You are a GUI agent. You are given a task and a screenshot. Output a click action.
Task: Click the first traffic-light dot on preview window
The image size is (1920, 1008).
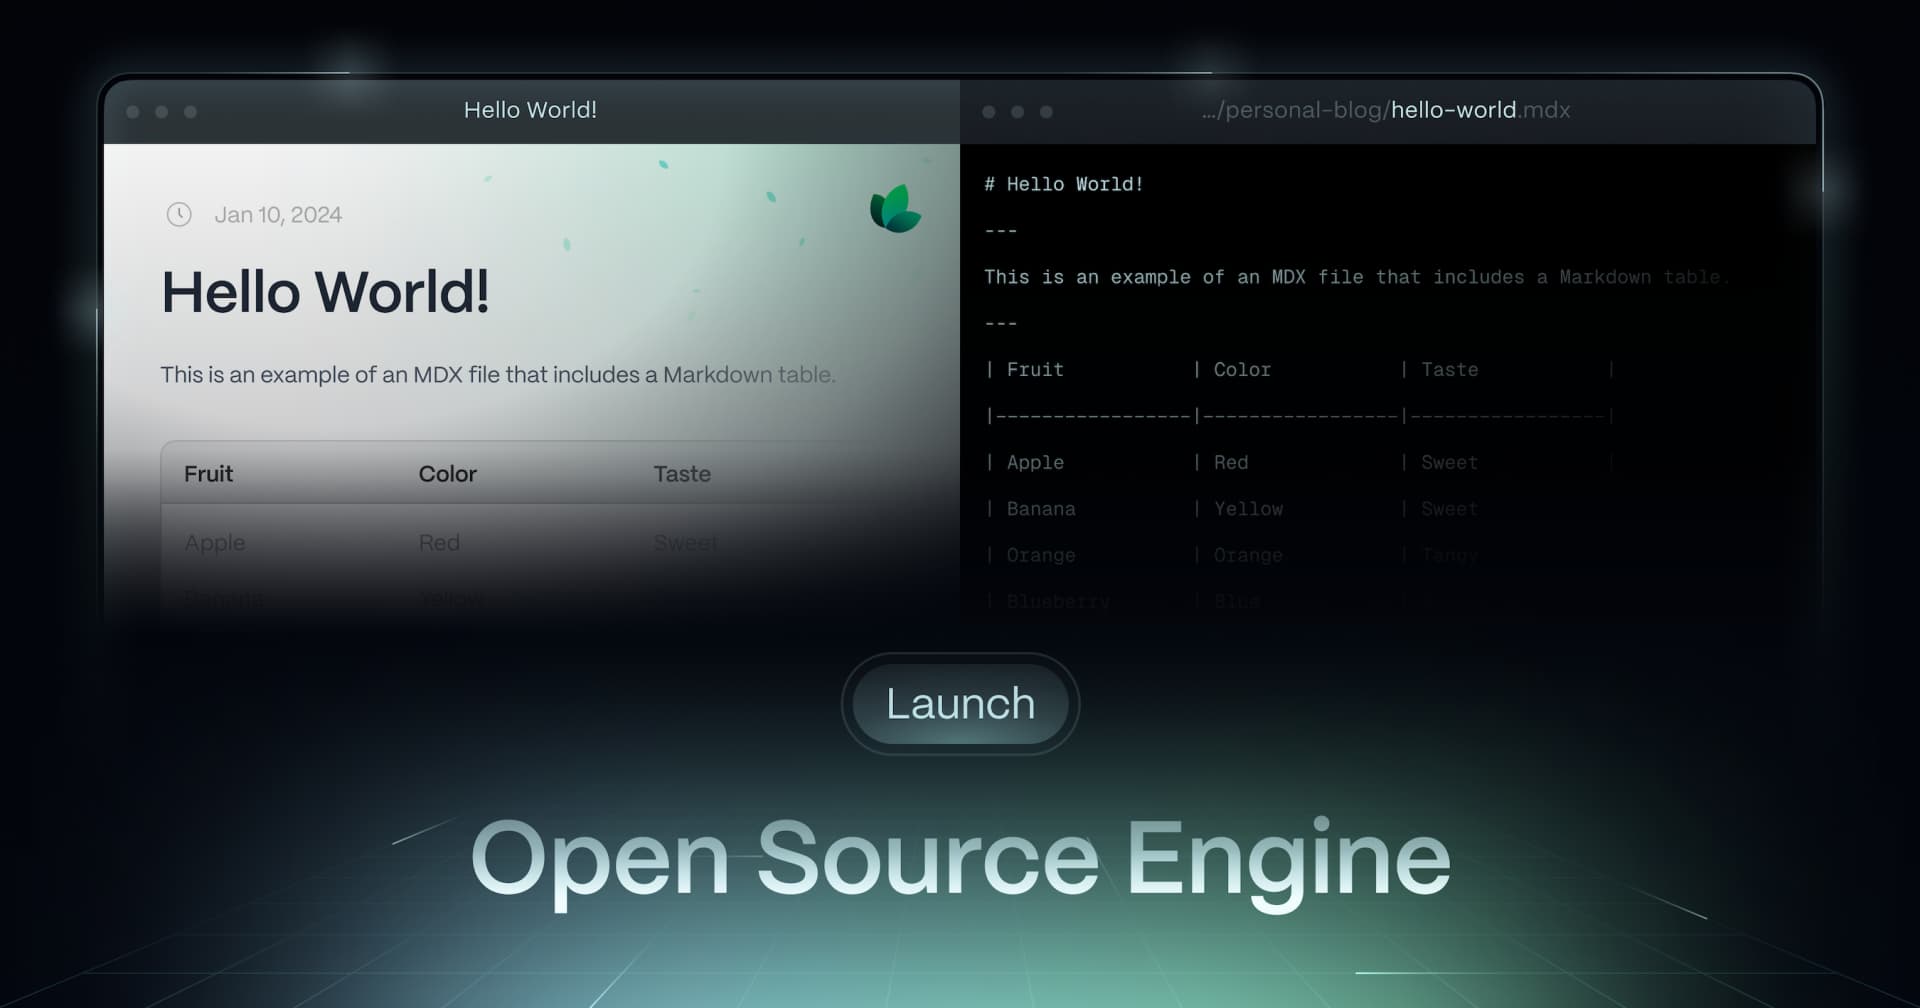(x=133, y=112)
